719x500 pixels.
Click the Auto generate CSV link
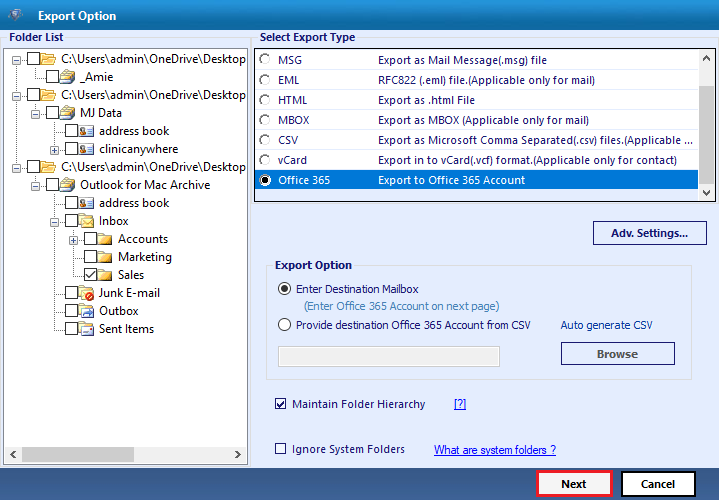point(606,325)
